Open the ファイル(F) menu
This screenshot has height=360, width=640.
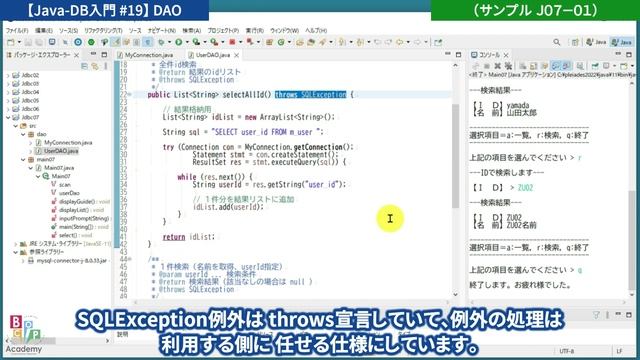coord(17,31)
